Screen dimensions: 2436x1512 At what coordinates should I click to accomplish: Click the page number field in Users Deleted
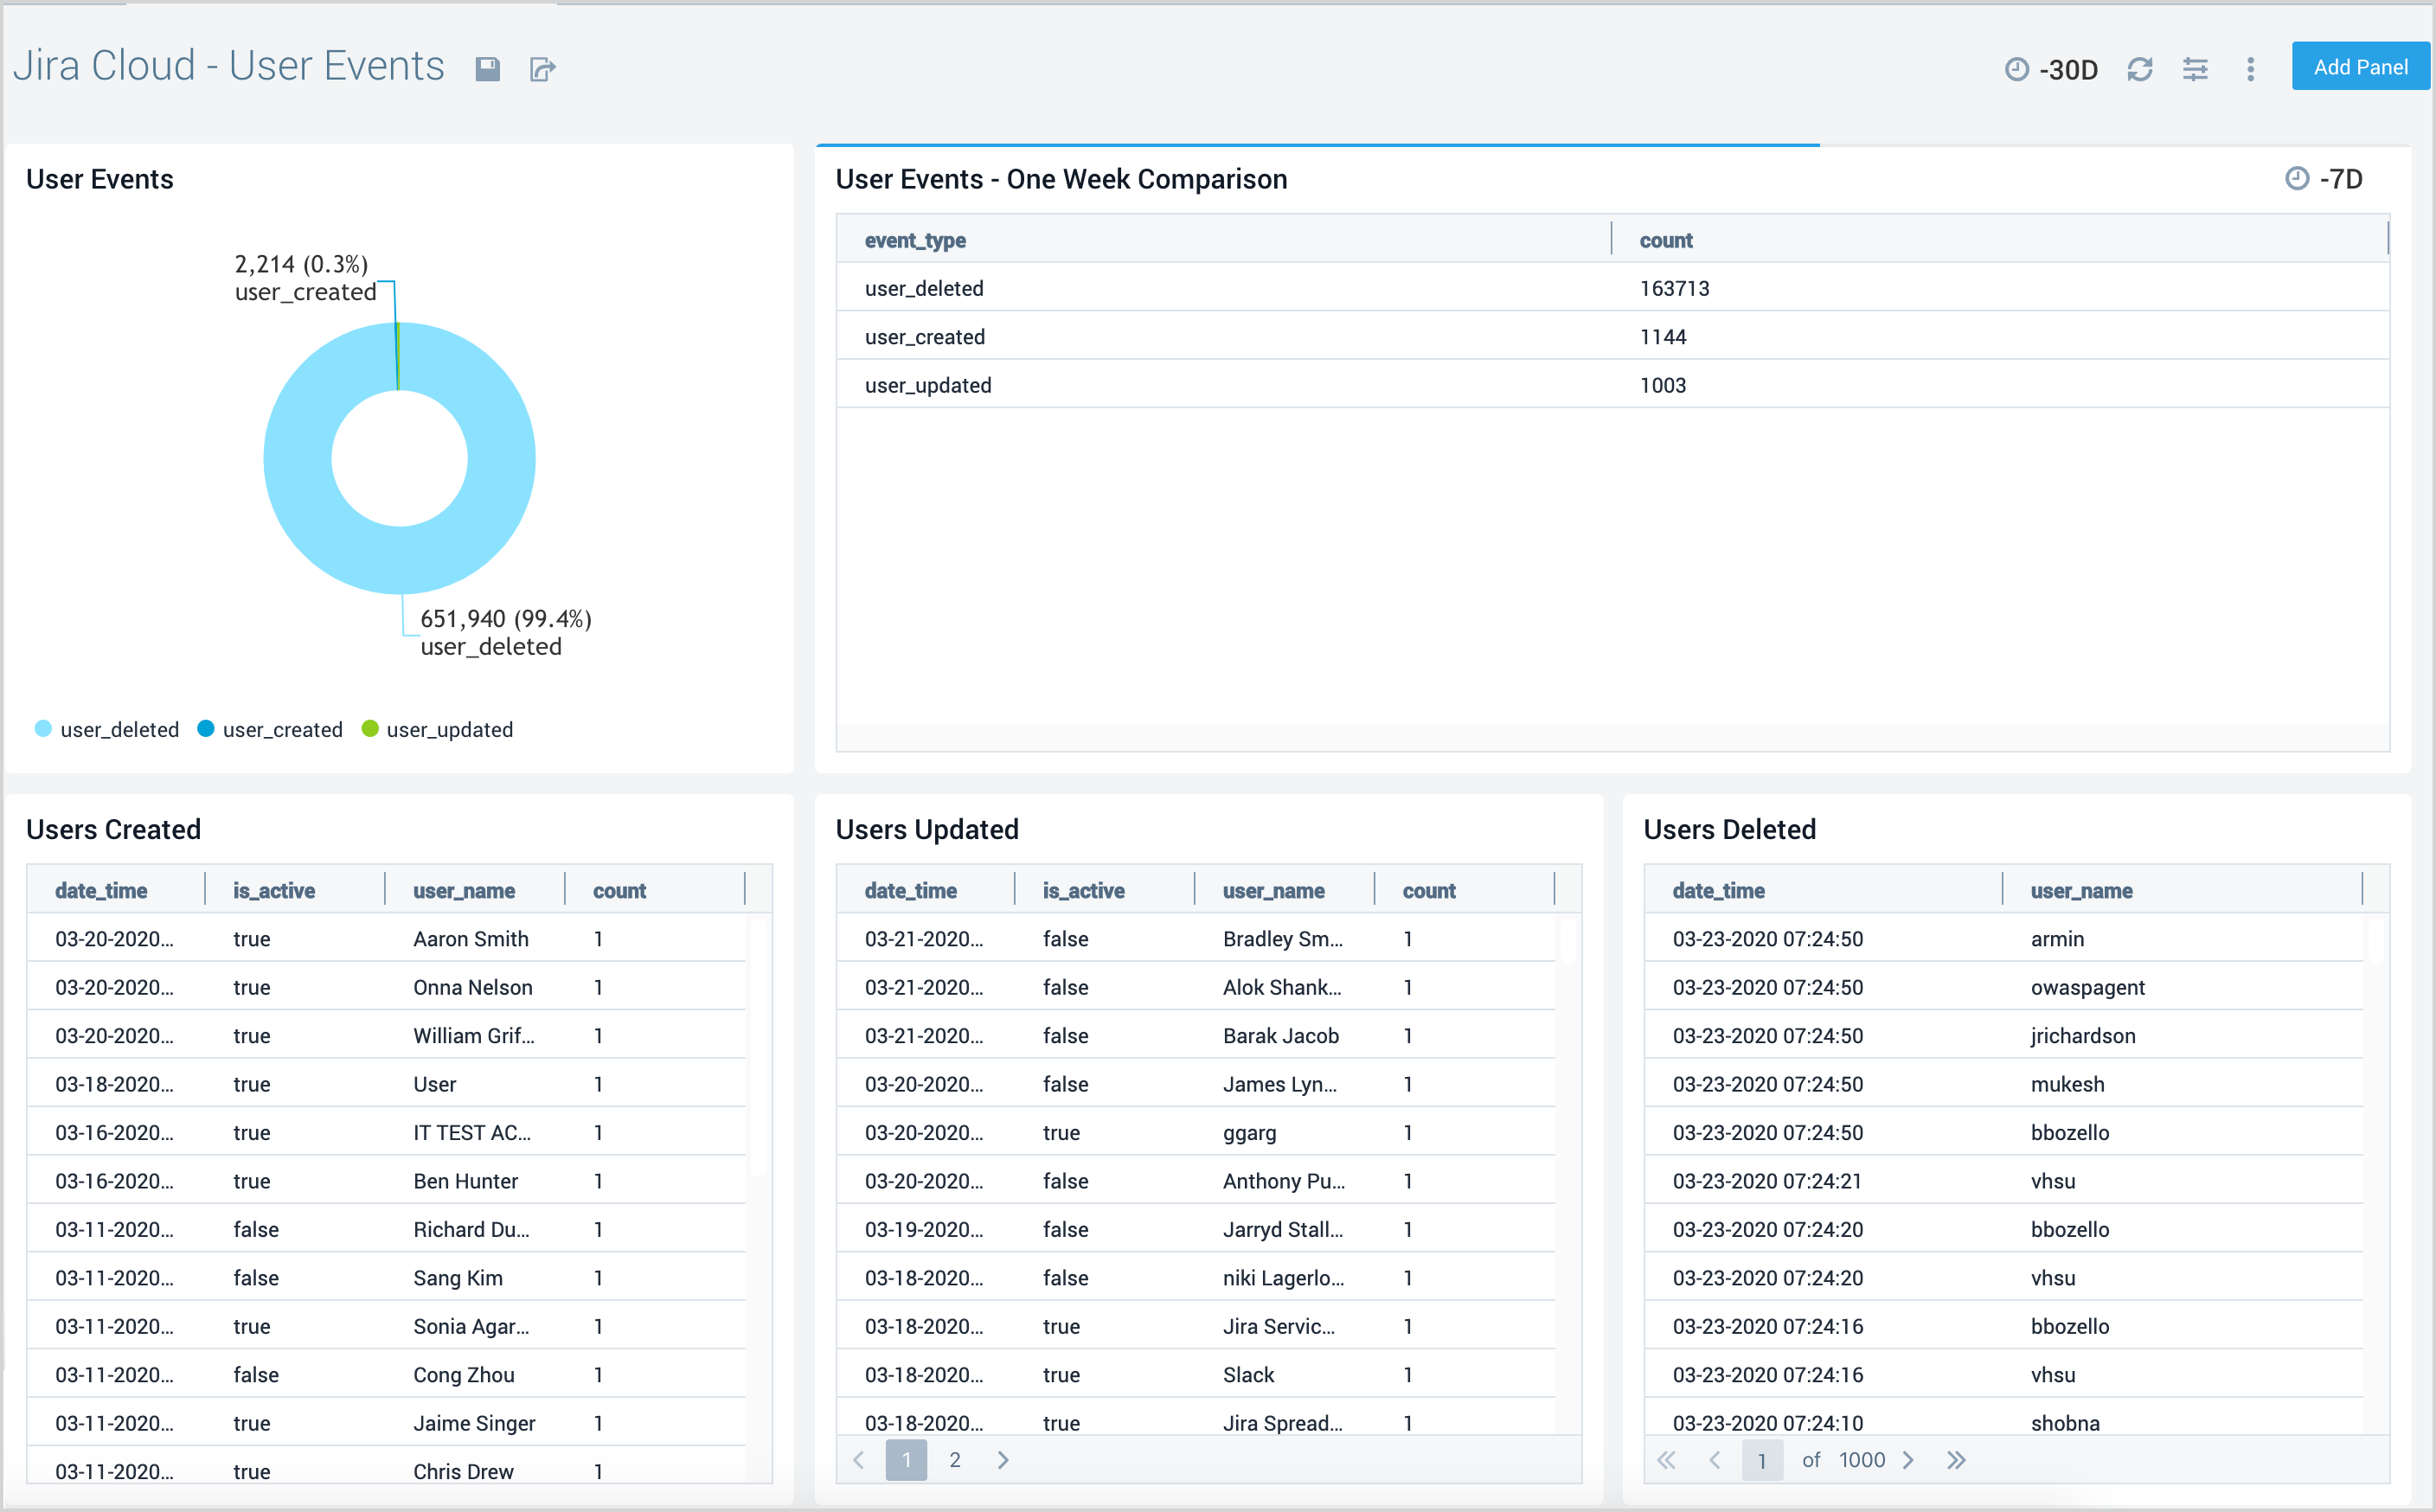click(1762, 1460)
